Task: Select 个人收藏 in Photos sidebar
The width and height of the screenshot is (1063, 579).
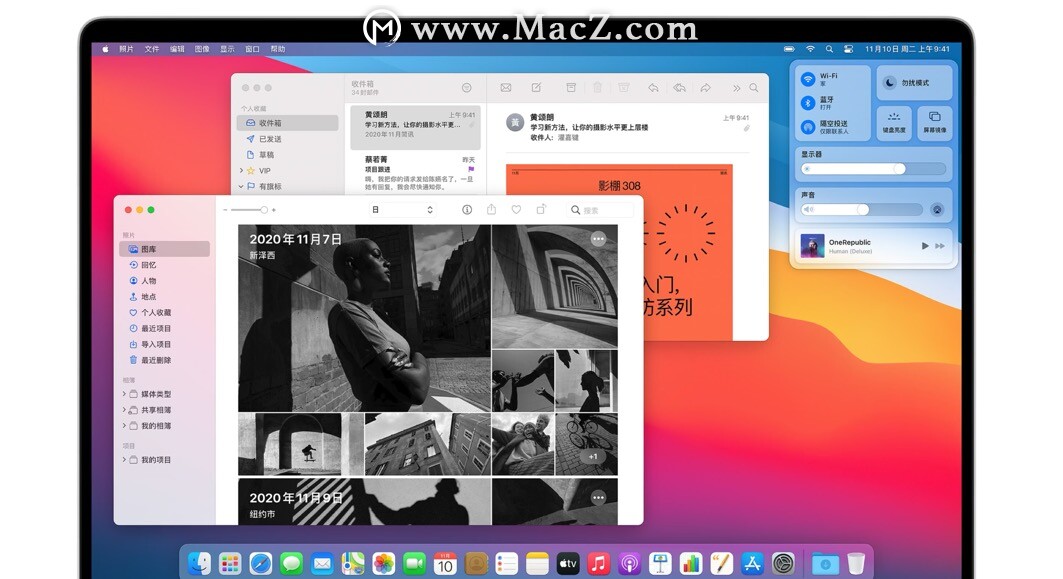Action: coord(165,313)
